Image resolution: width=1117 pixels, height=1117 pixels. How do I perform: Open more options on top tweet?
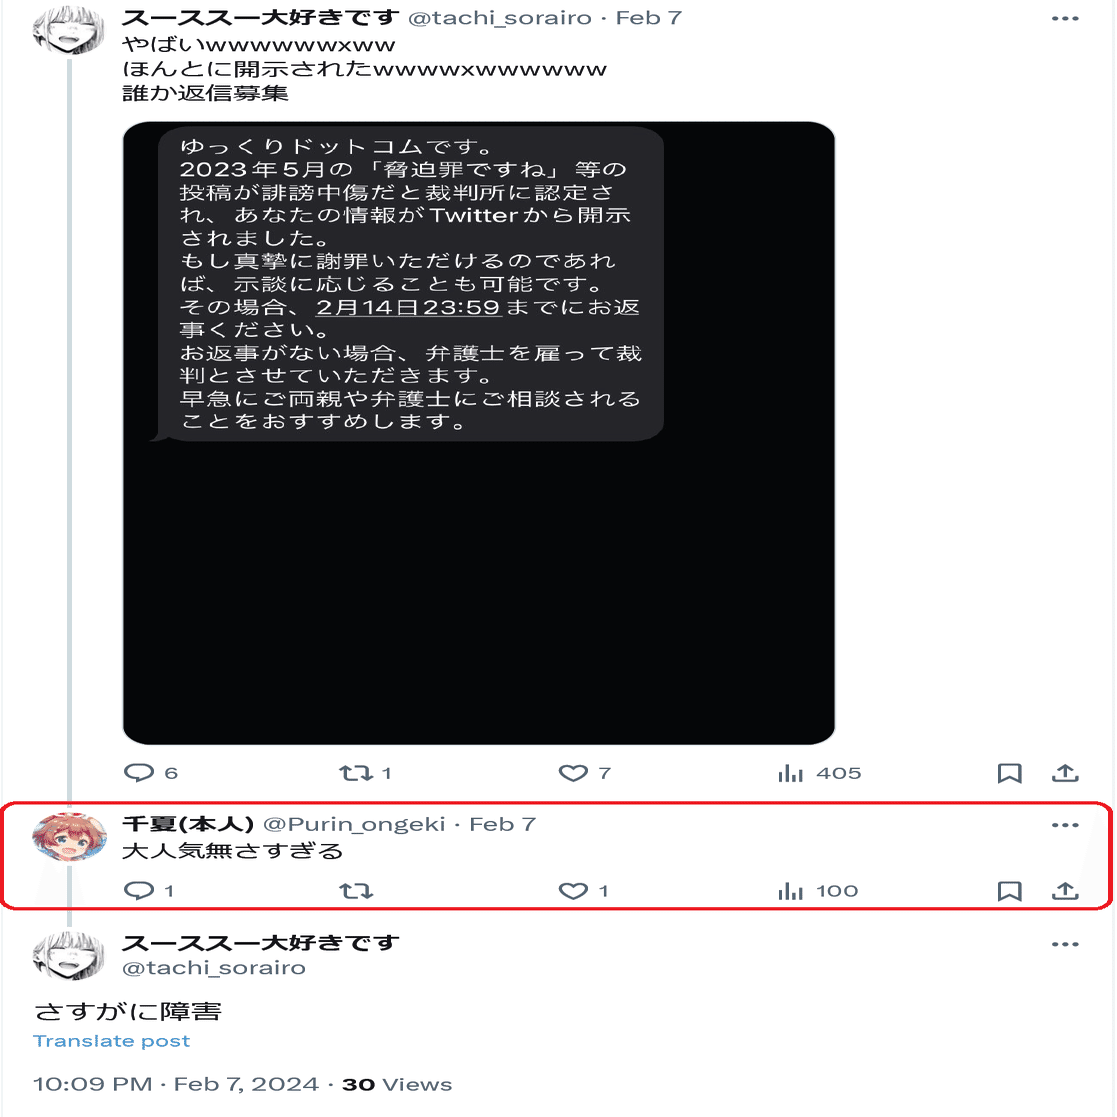[x=1065, y=19]
